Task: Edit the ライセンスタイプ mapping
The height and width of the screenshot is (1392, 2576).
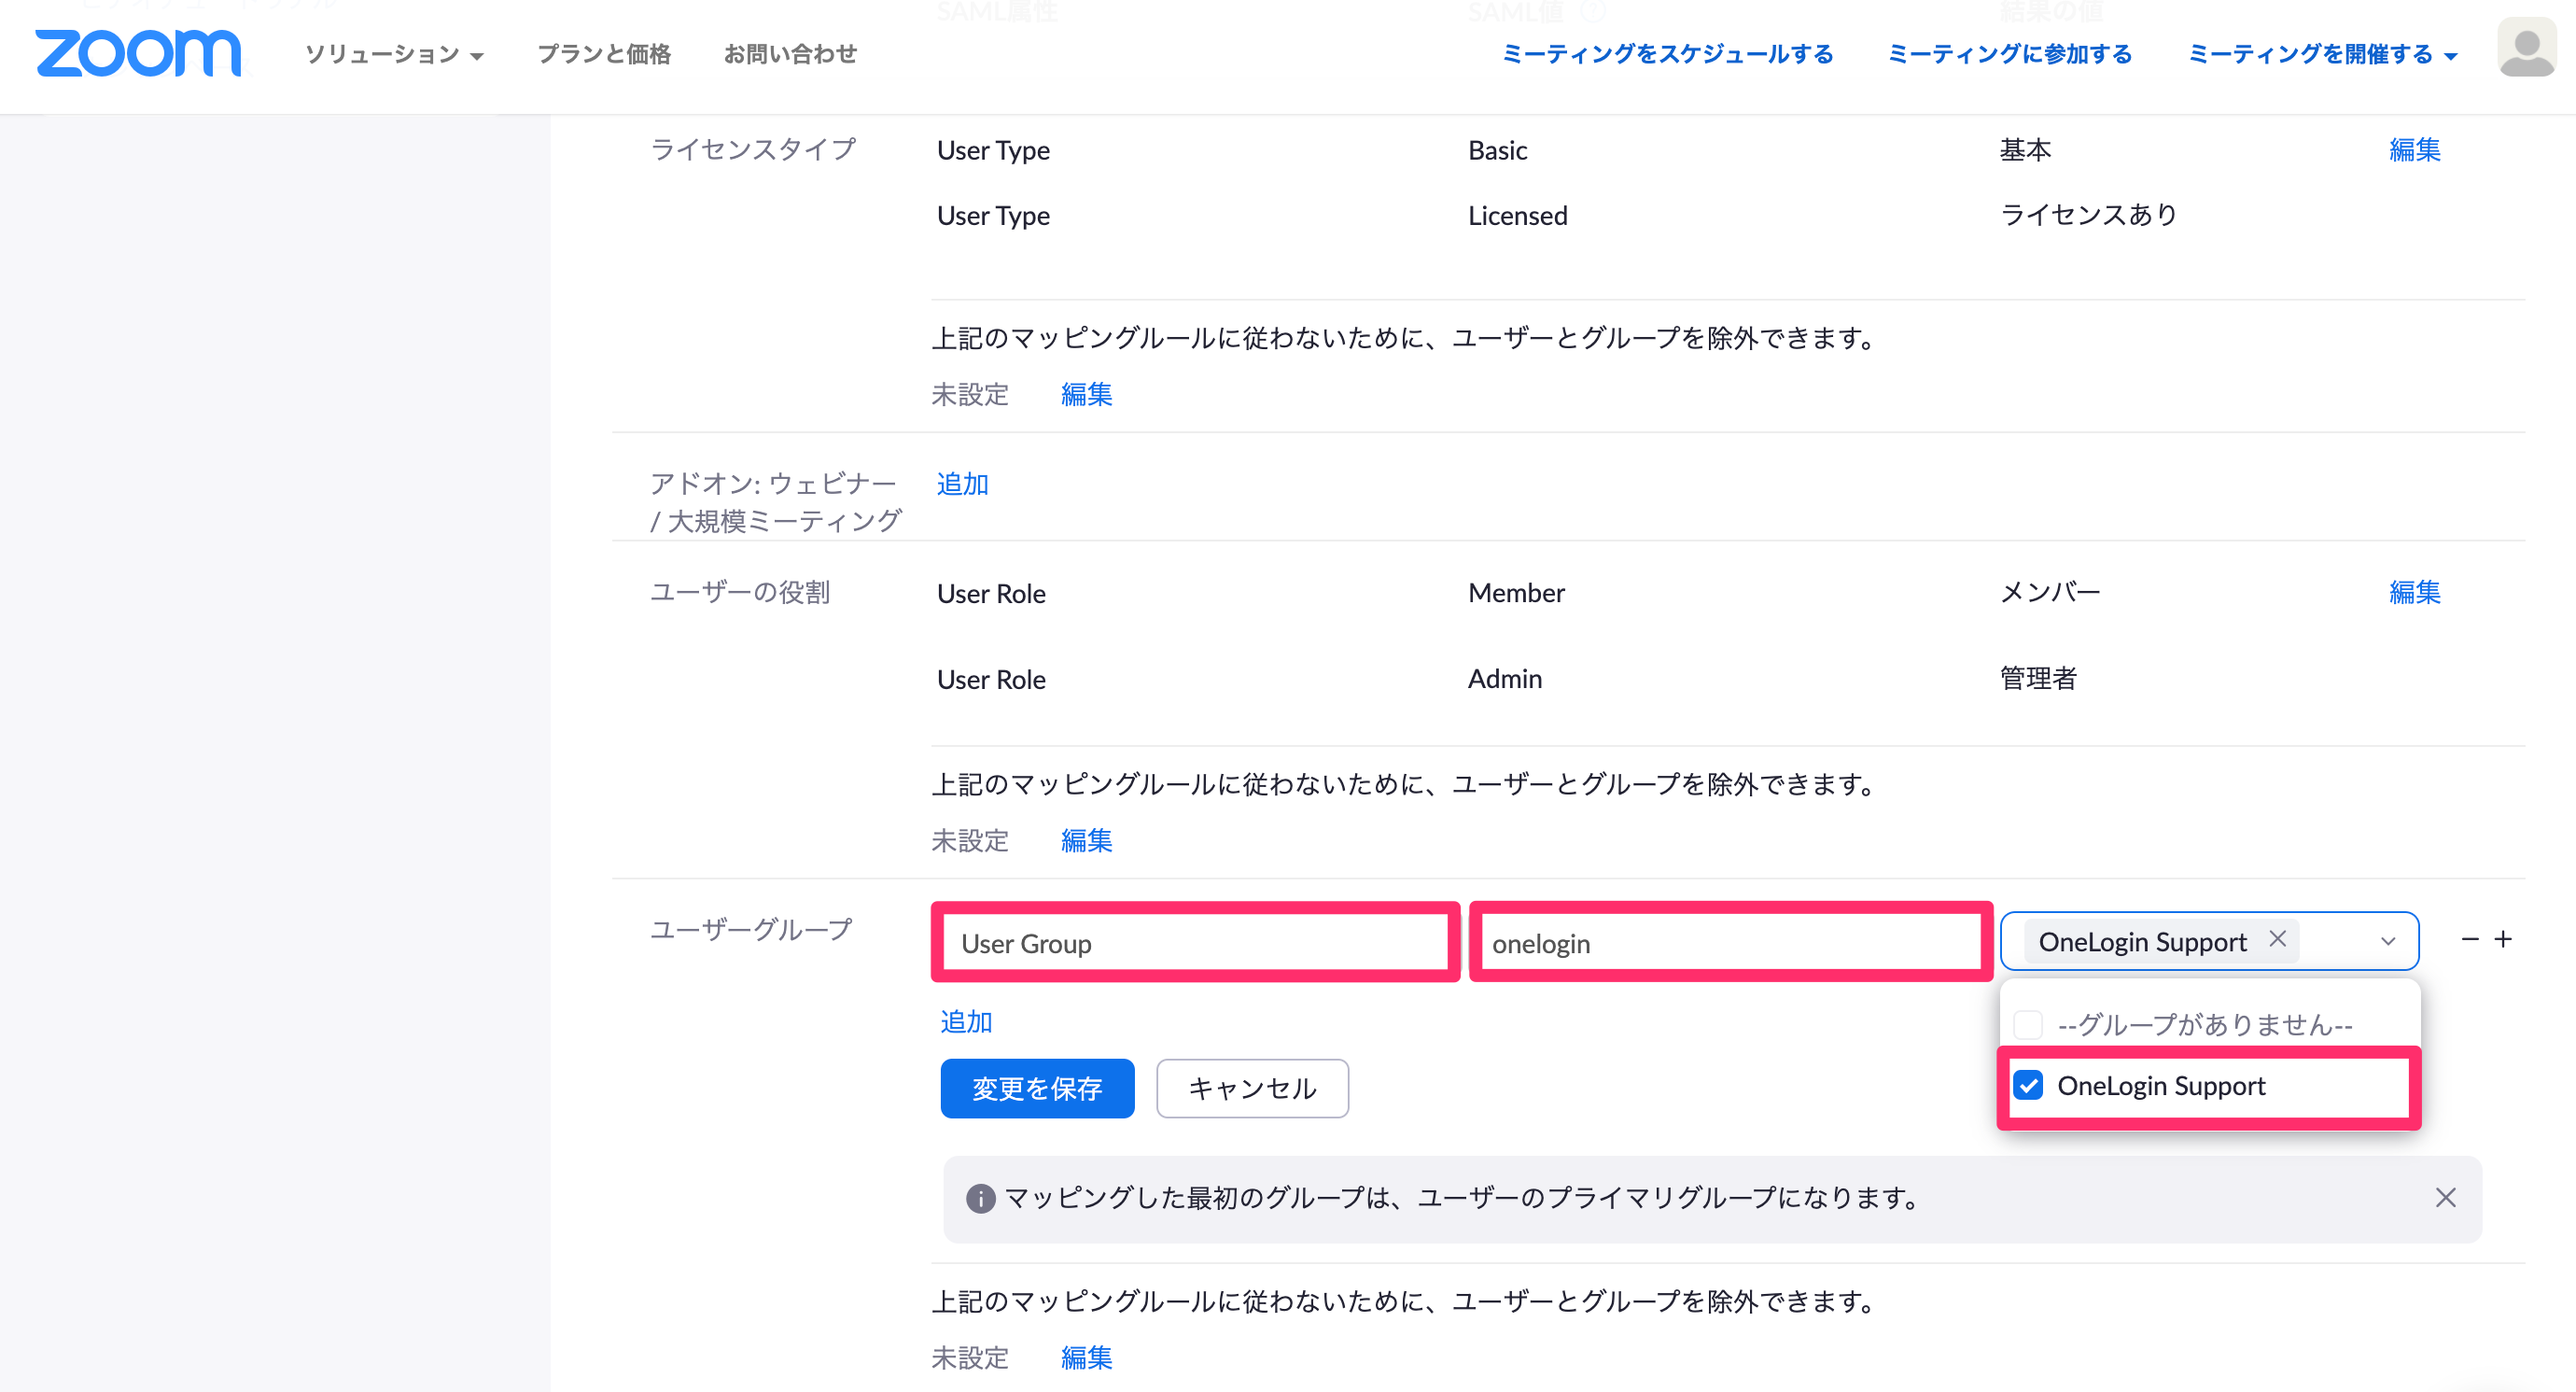Action: point(2414,150)
